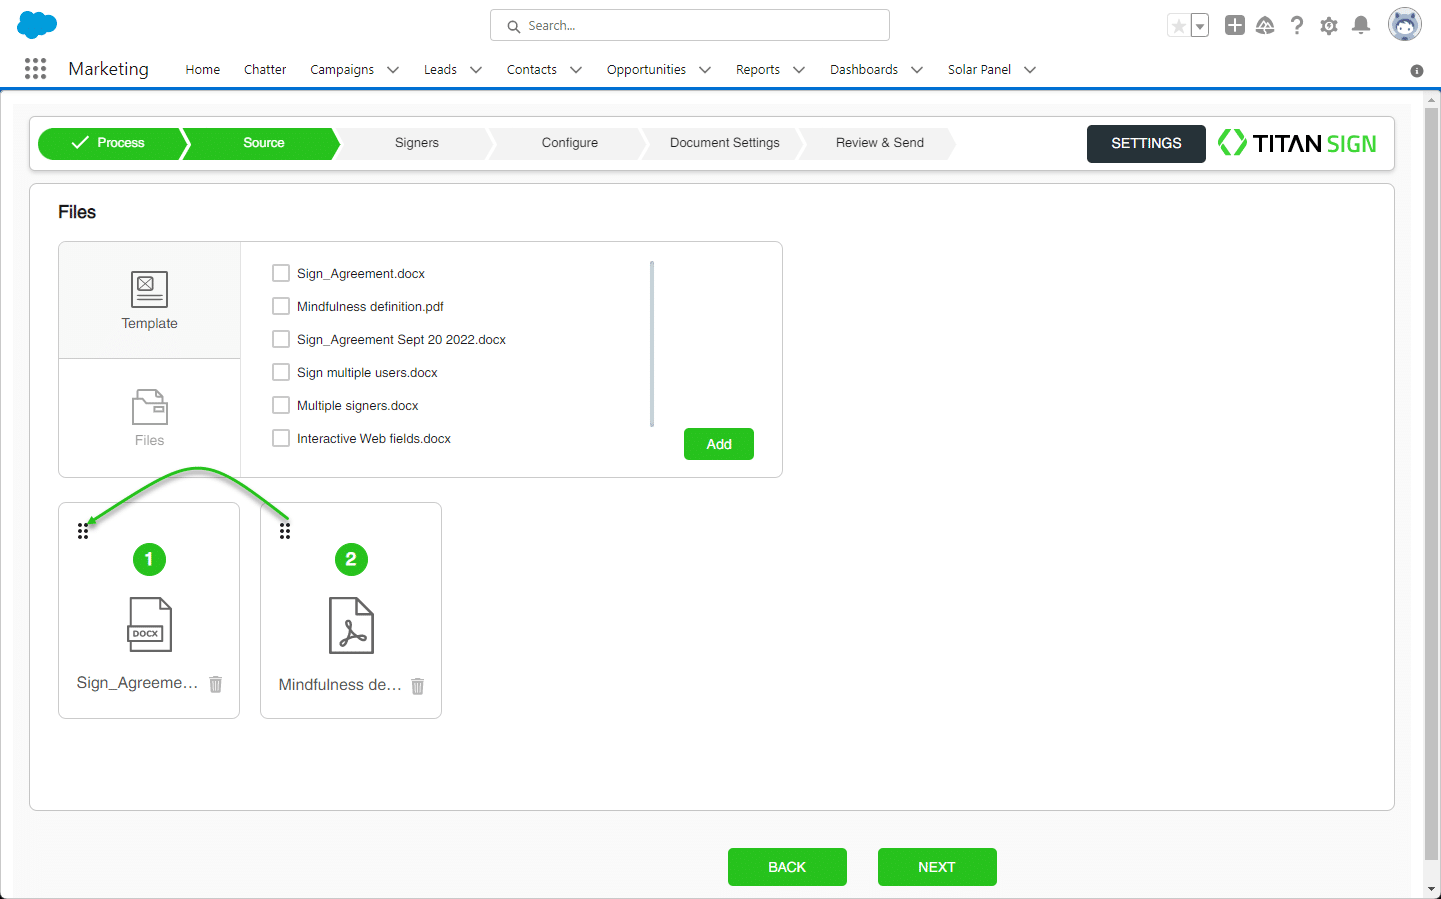Check Multiple signers.docx checkbox

(x=281, y=405)
